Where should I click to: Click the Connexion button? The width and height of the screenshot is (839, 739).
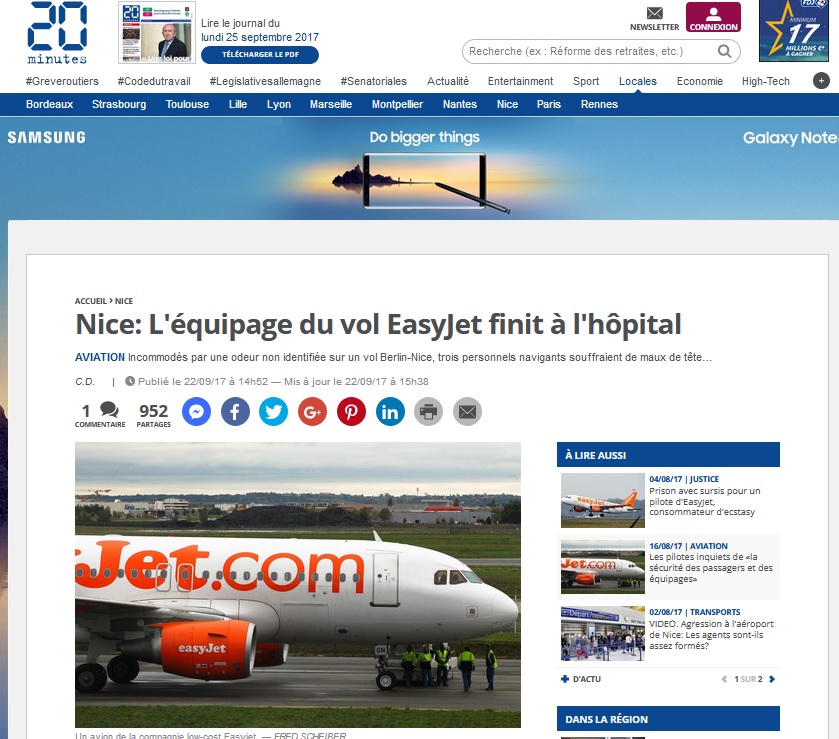[x=713, y=17]
